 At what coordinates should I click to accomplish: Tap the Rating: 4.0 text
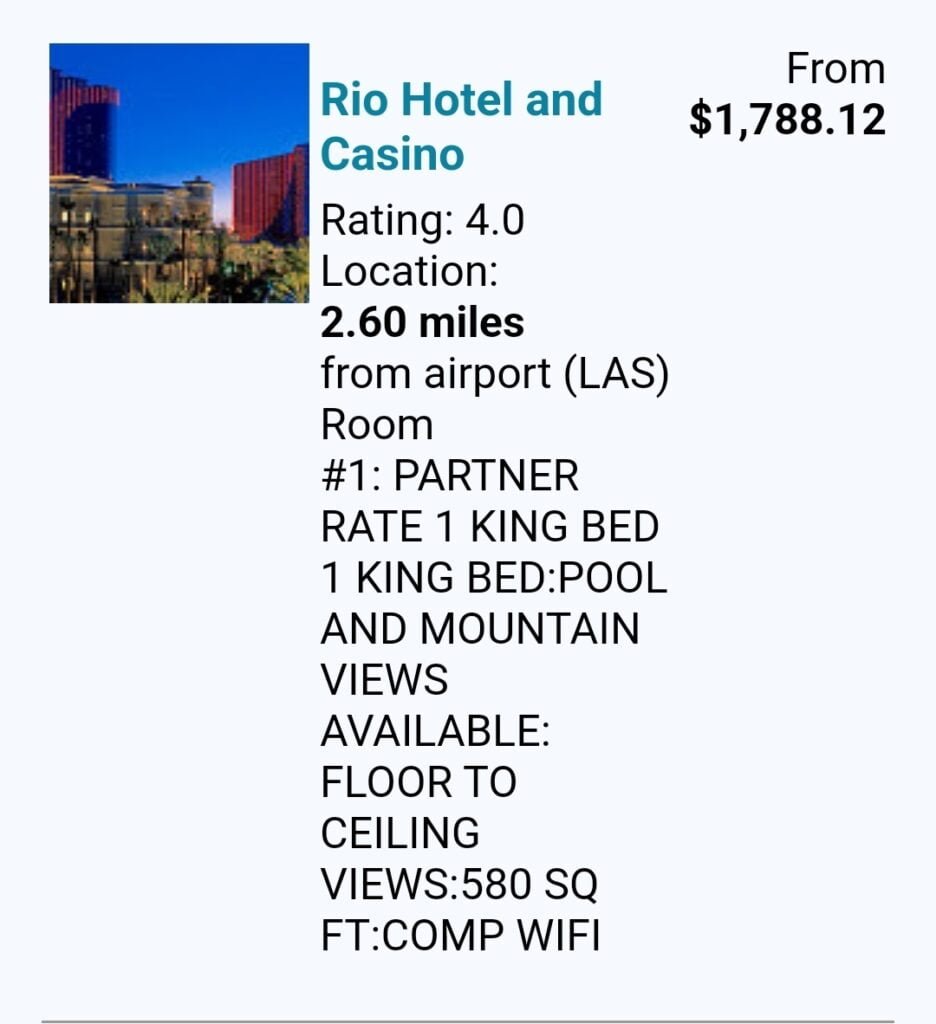(422, 220)
